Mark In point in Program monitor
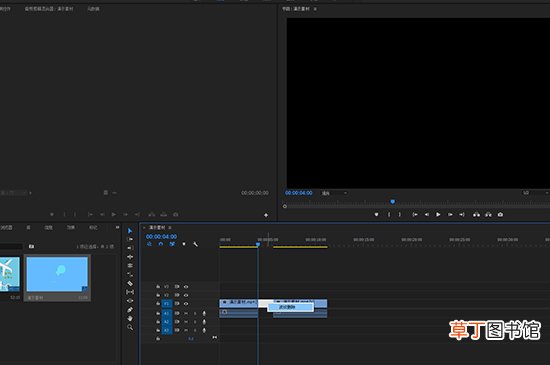550x365 pixels. click(389, 214)
